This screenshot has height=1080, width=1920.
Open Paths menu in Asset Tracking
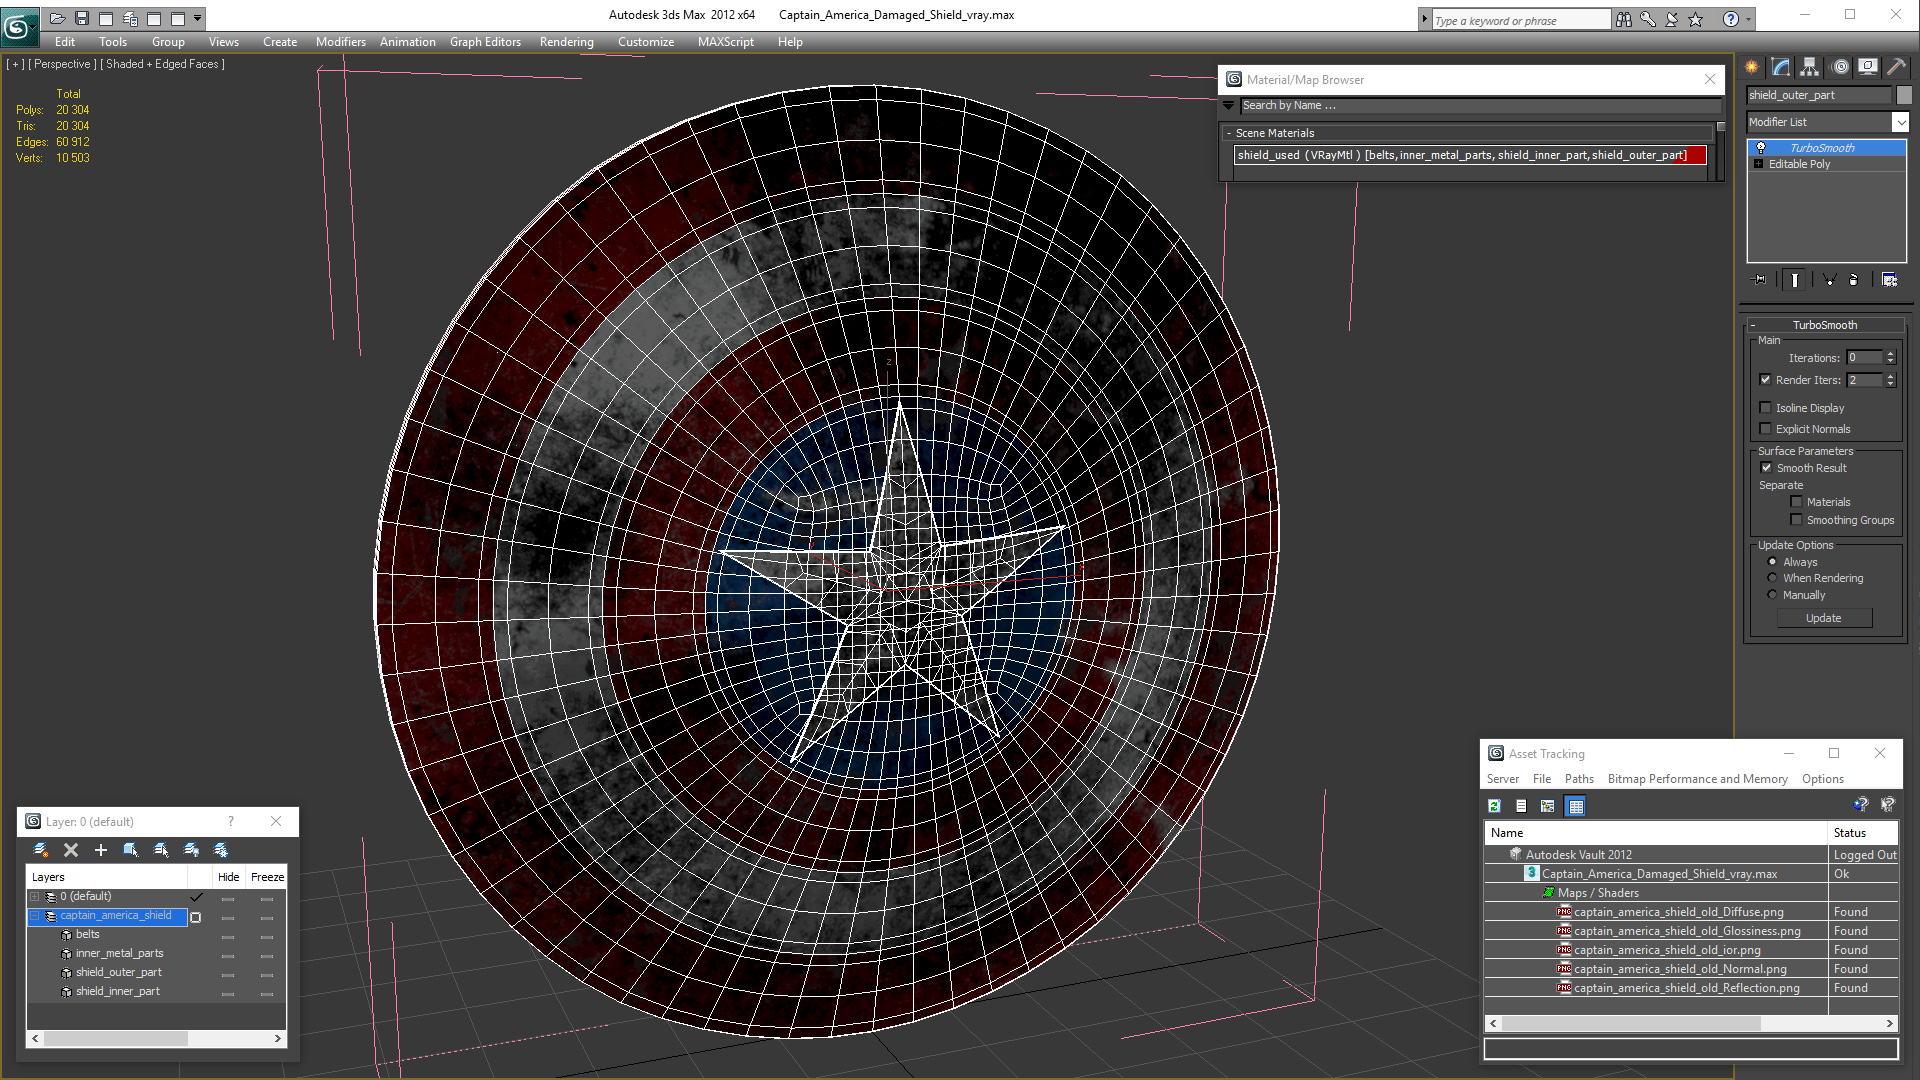[1579, 779]
